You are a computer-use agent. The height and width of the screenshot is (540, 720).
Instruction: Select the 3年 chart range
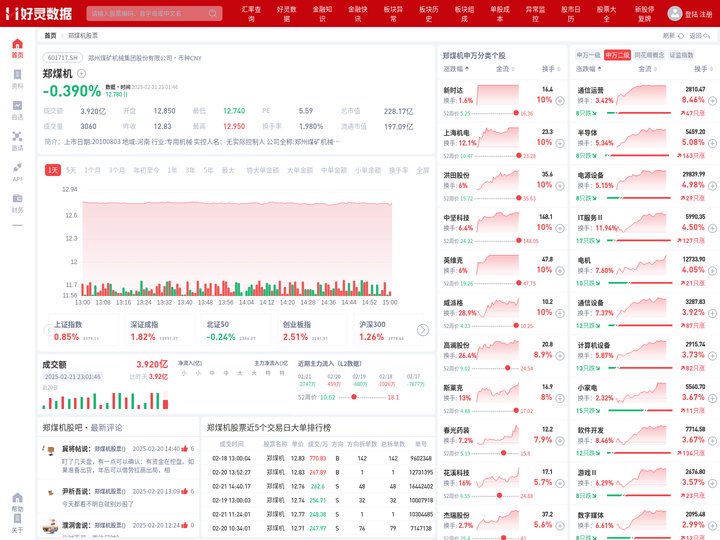[x=190, y=170]
